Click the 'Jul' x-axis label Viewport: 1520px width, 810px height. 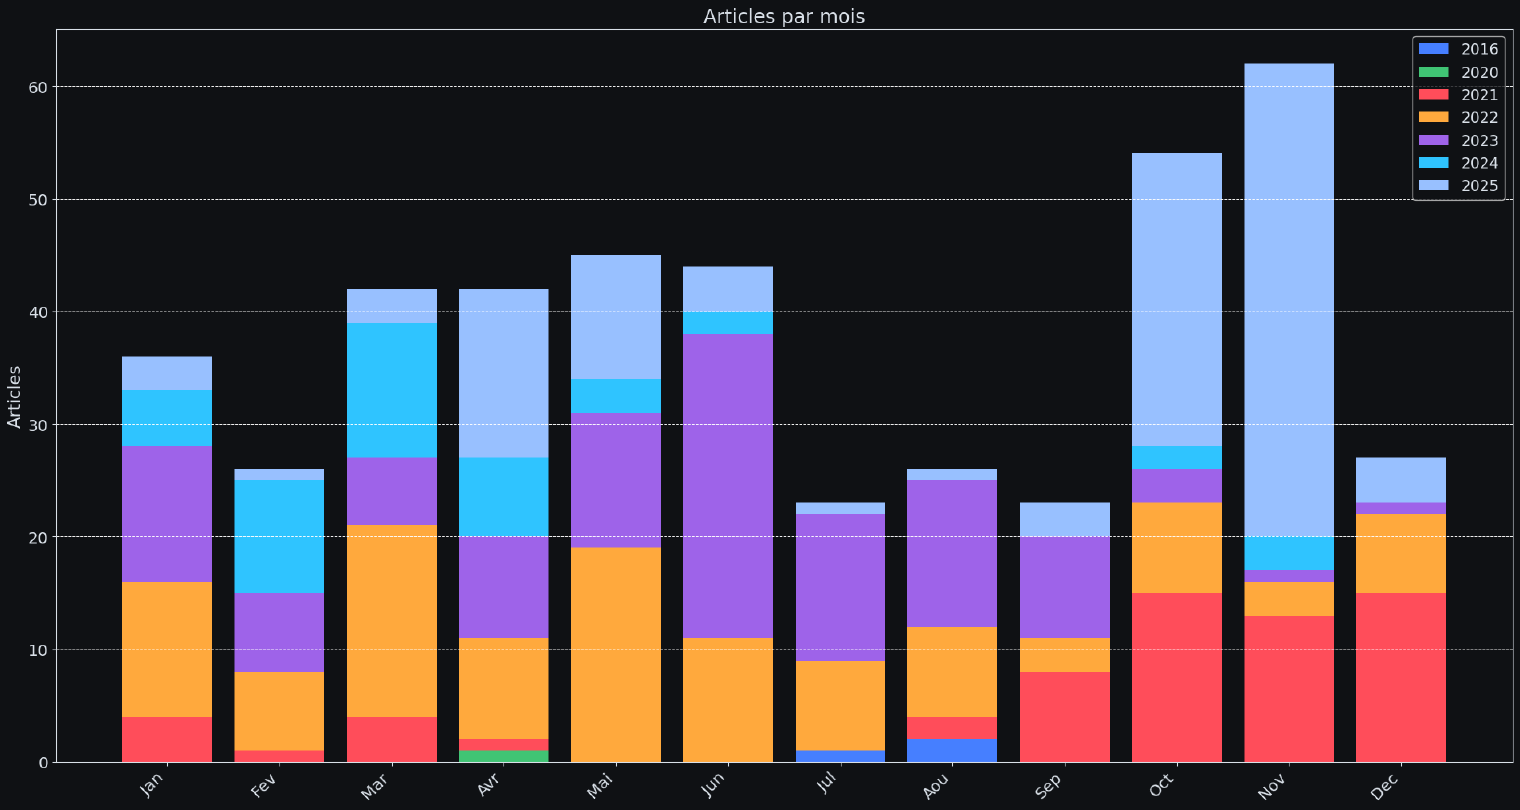tap(826, 782)
